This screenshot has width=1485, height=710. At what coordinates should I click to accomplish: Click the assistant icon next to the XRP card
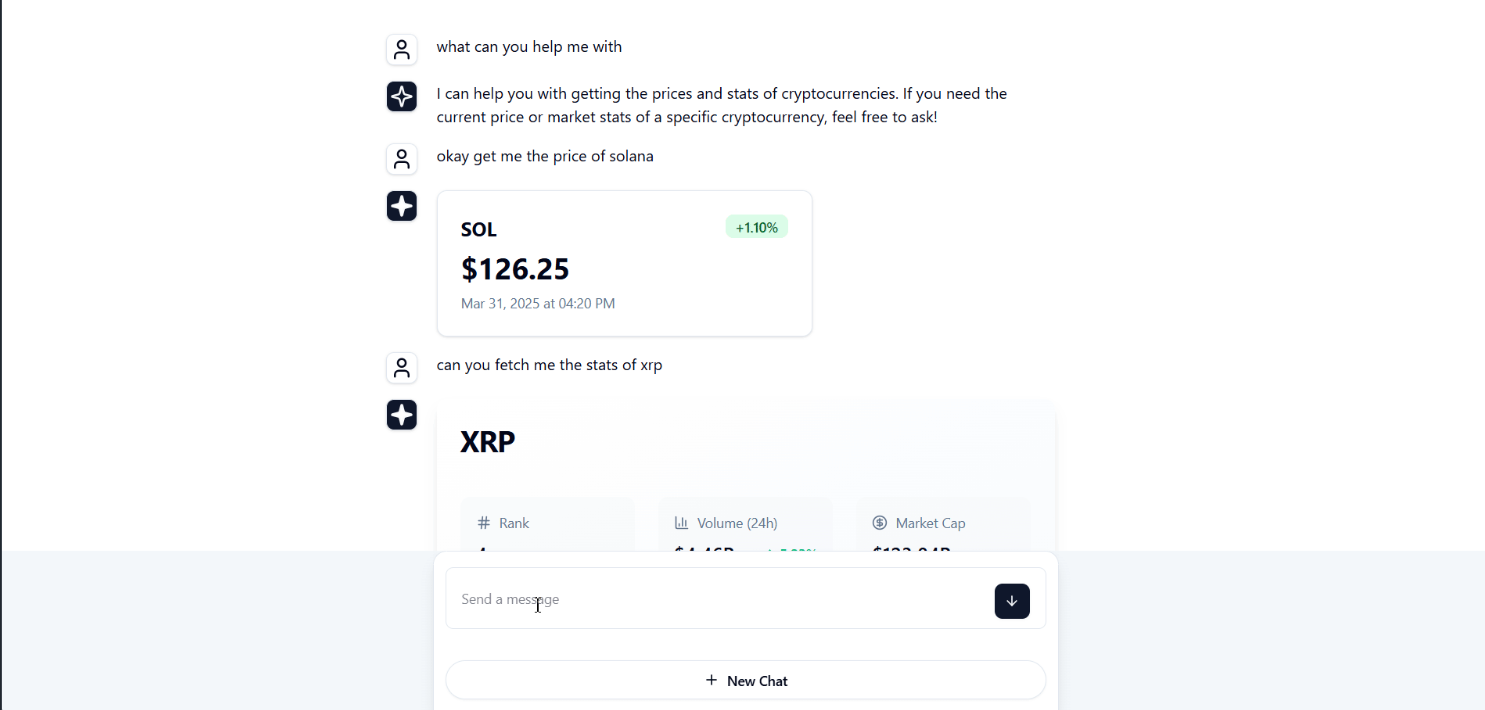tap(402, 415)
